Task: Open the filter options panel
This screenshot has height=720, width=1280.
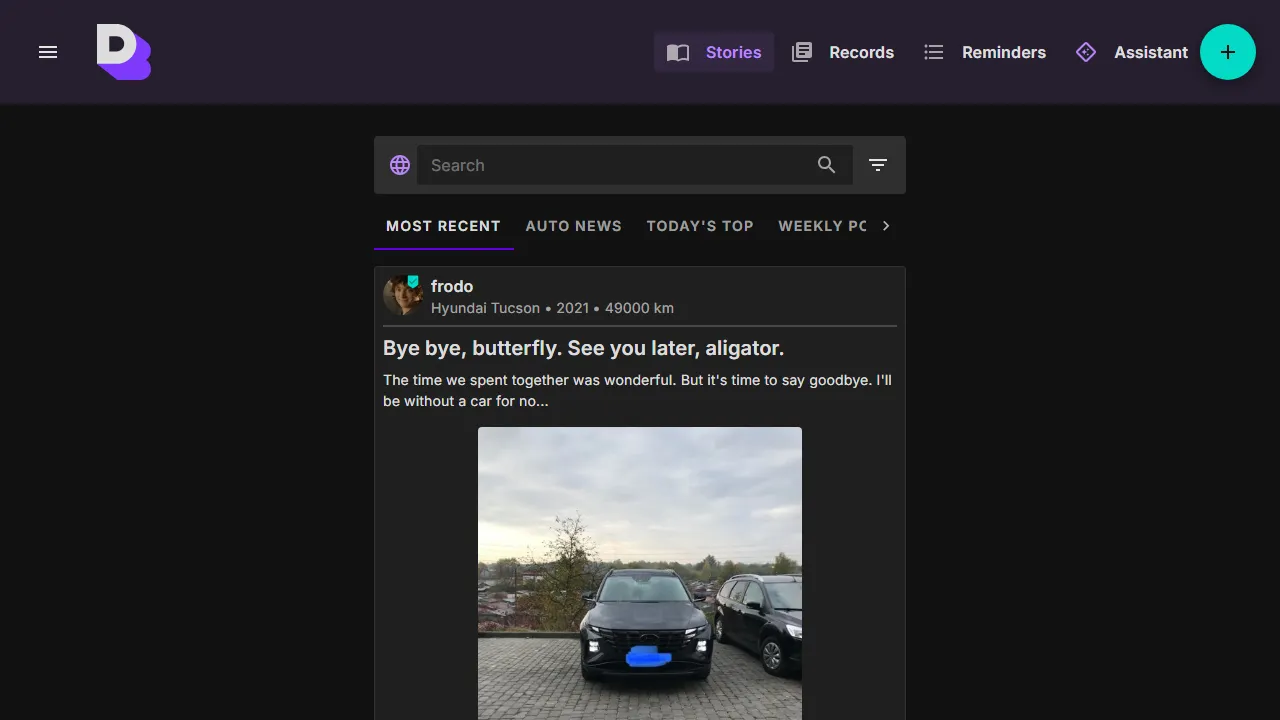Action: 877,164
